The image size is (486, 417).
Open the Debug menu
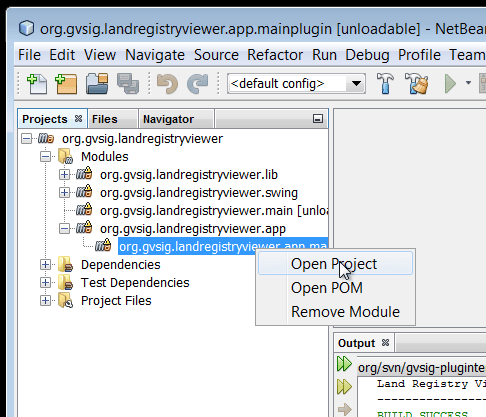tap(367, 55)
